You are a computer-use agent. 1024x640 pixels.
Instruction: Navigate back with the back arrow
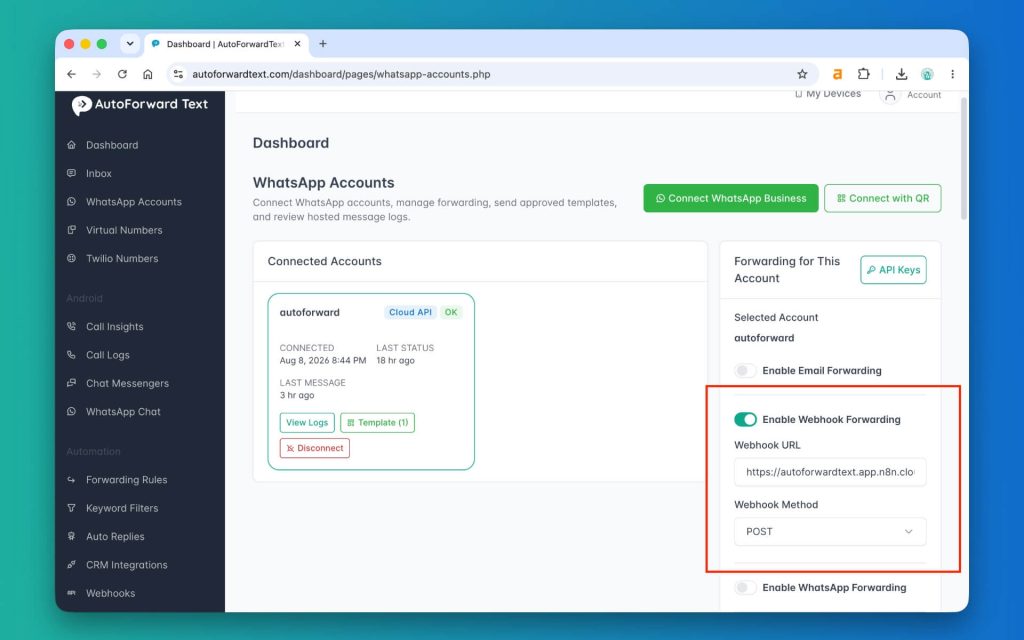click(x=71, y=74)
